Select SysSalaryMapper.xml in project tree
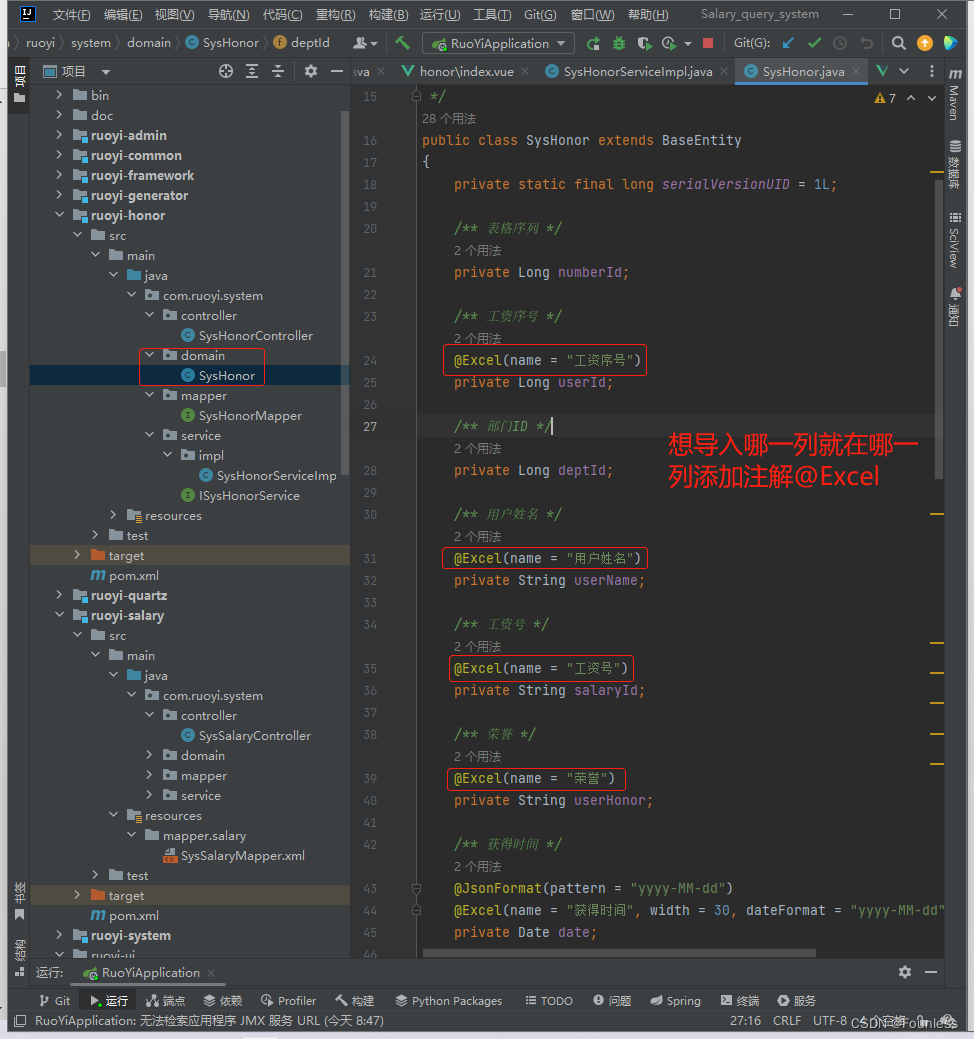The width and height of the screenshot is (974, 1039). [242, 855]
